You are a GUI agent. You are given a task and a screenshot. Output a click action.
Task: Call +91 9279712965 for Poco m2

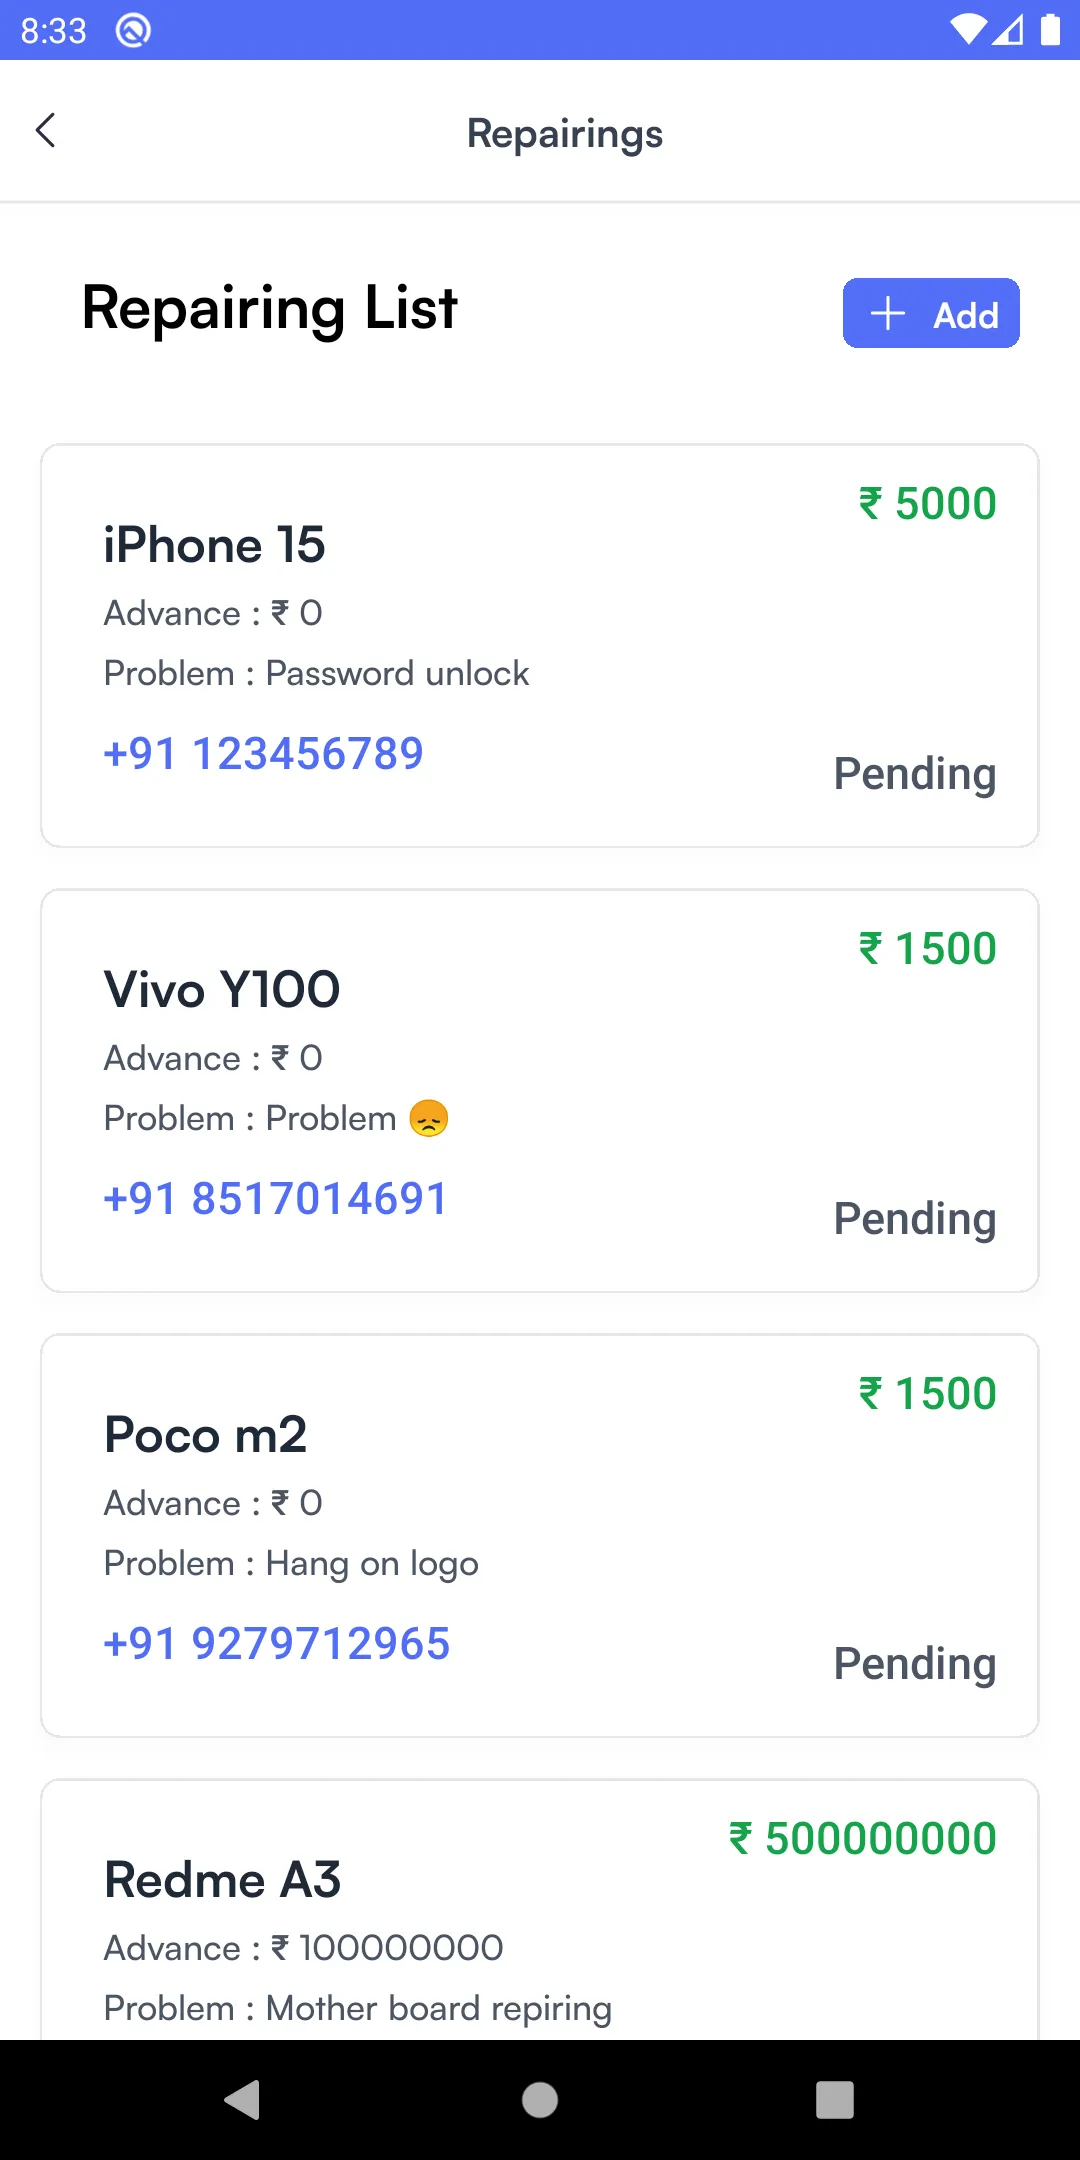[x=277, y=1644]
